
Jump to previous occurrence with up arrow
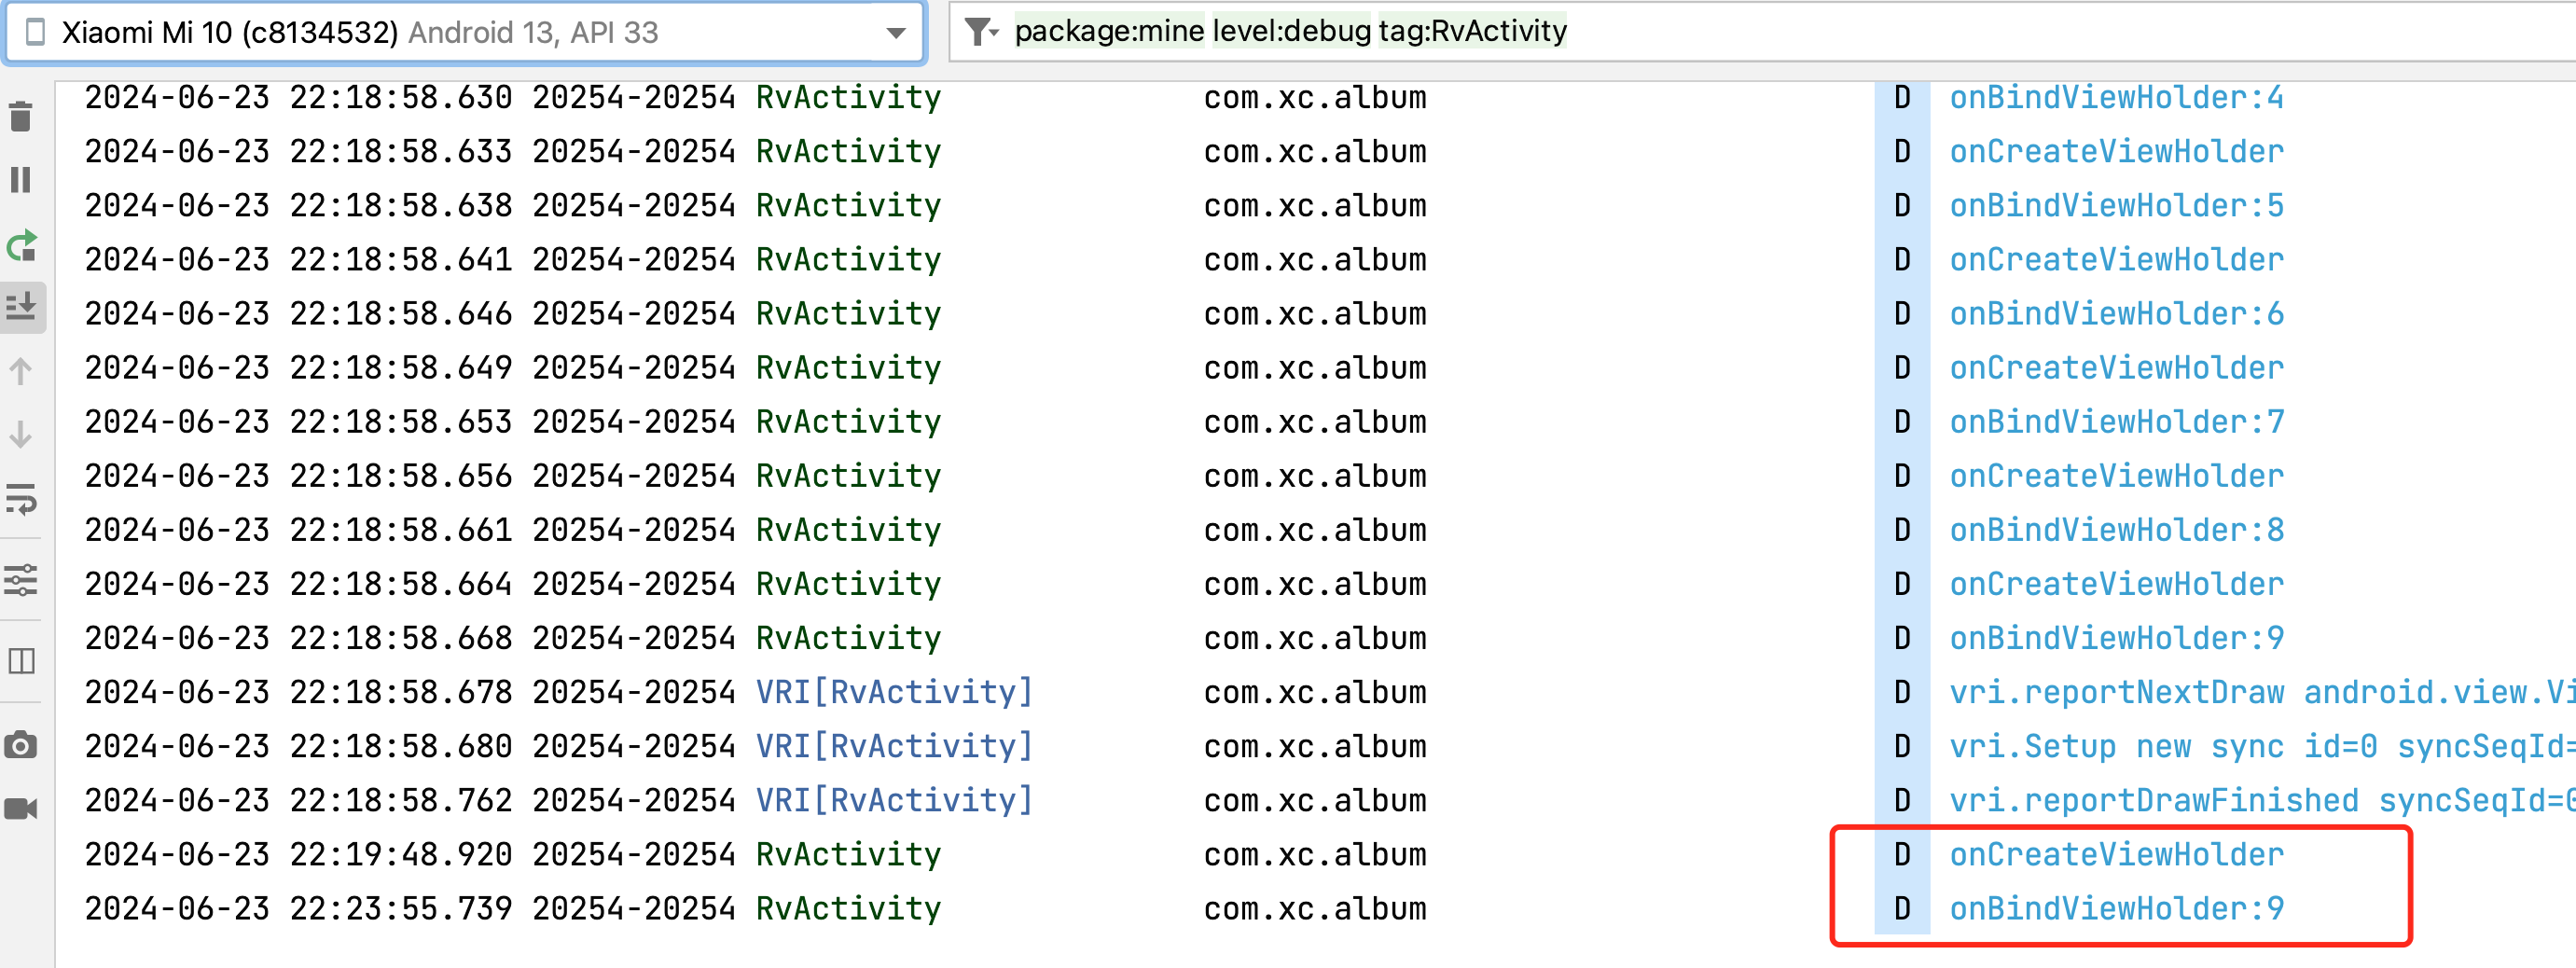pyautogui.click(x=21, y=371)
